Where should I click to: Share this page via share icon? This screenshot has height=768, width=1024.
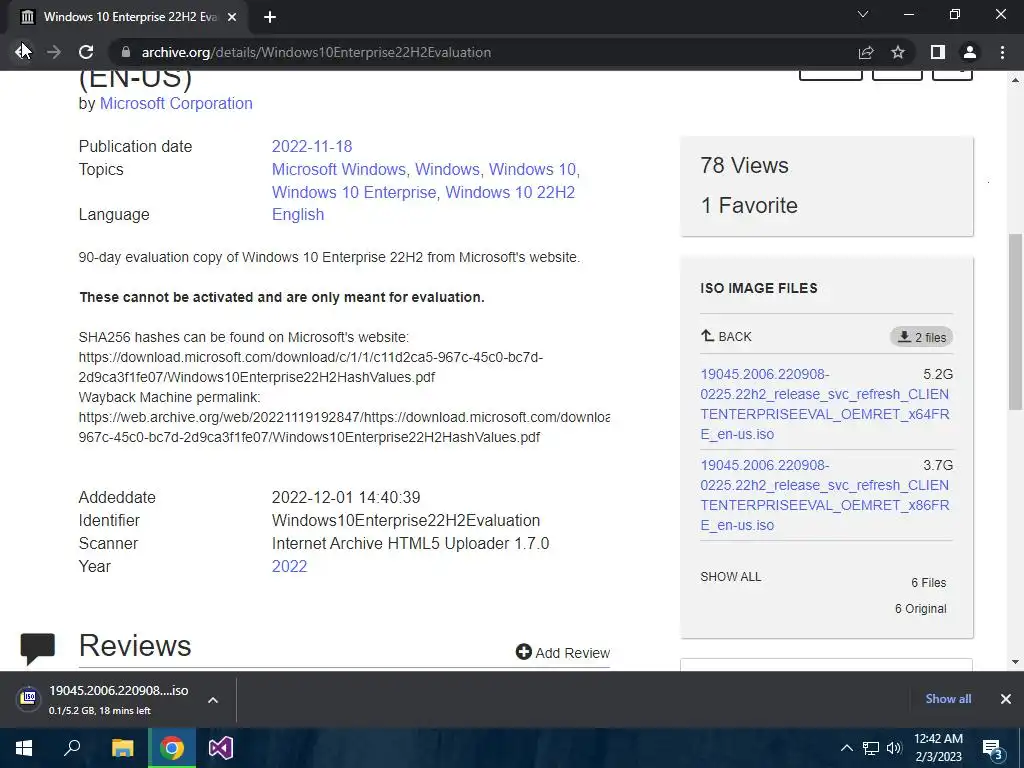pyautogui.click(x=866, y=52)
